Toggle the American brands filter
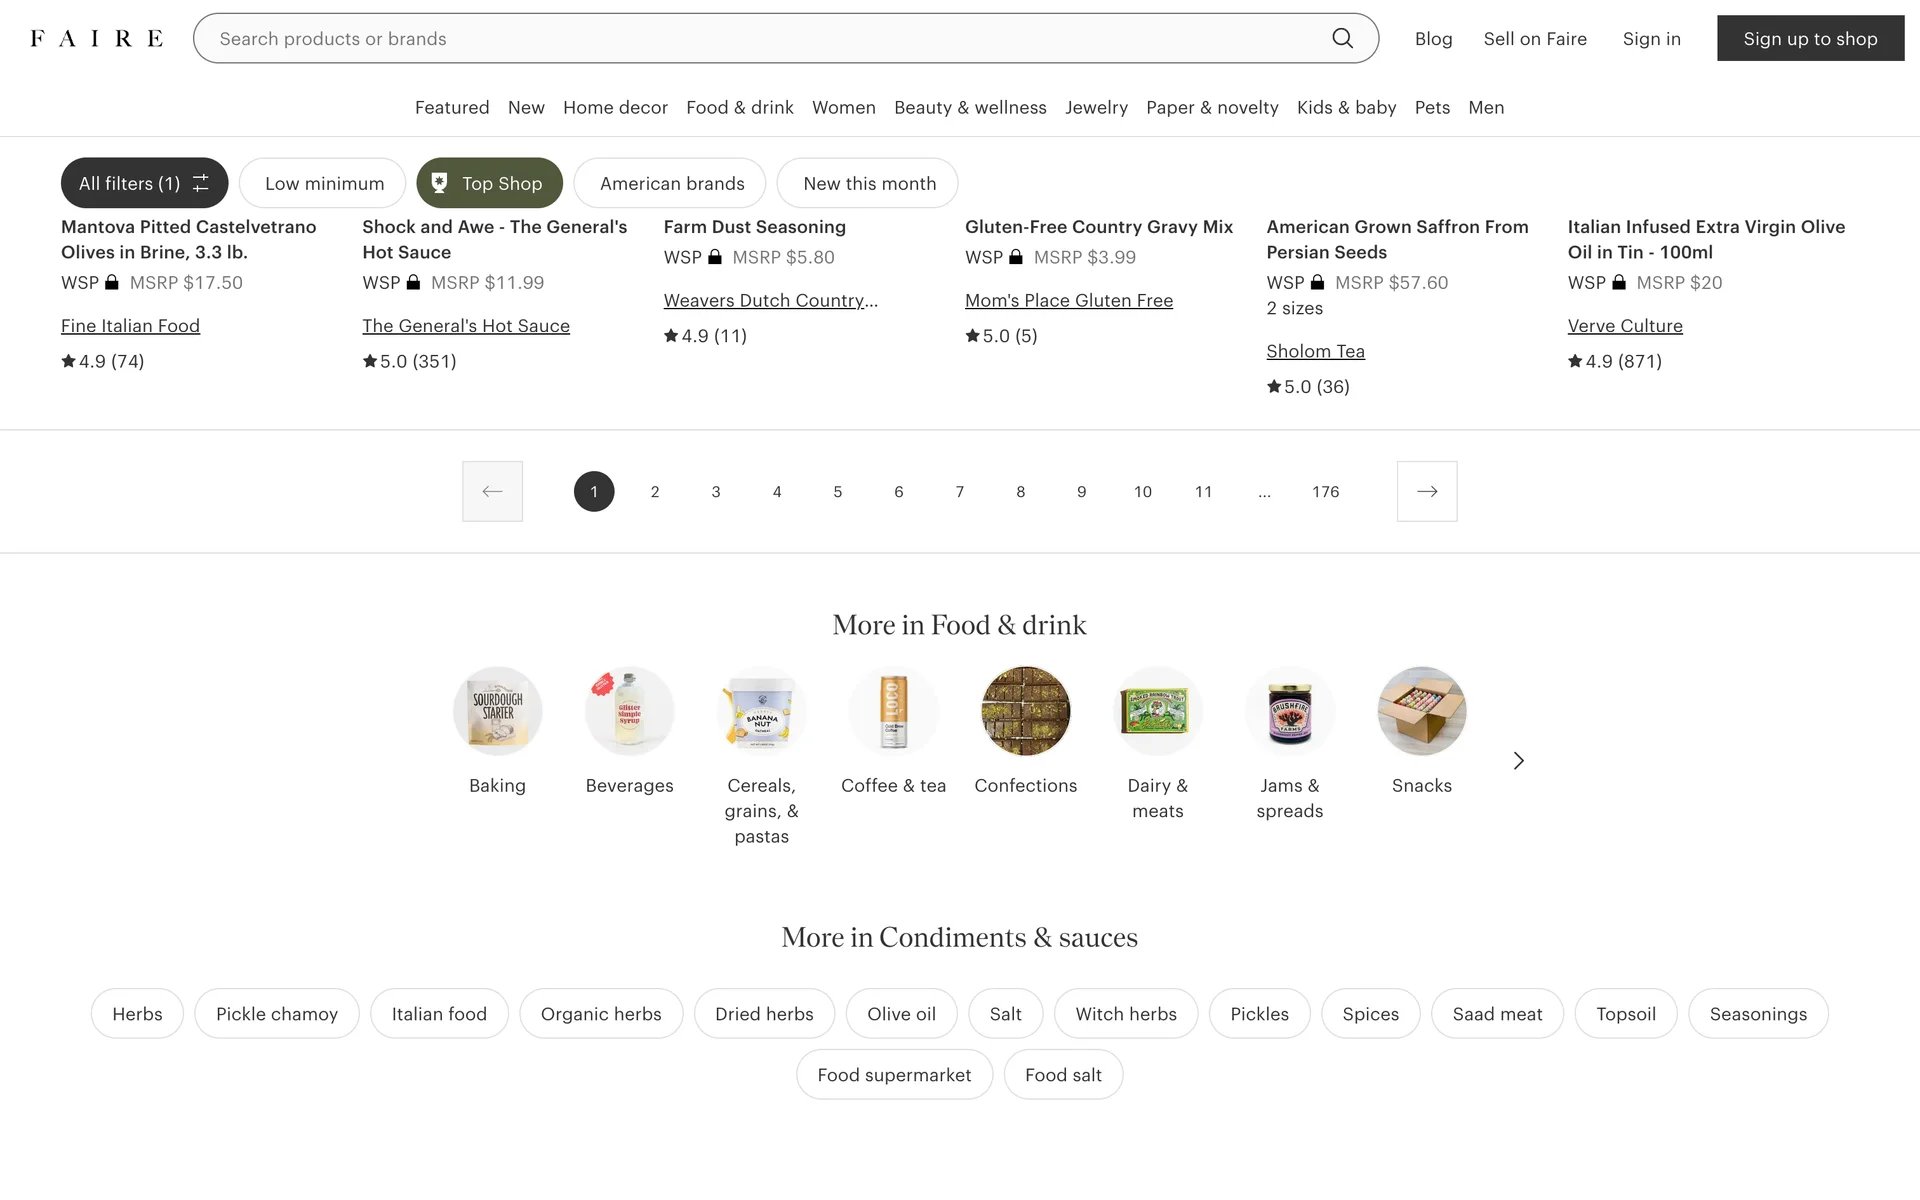The image size is (1920, 1200). pos(671,183)
